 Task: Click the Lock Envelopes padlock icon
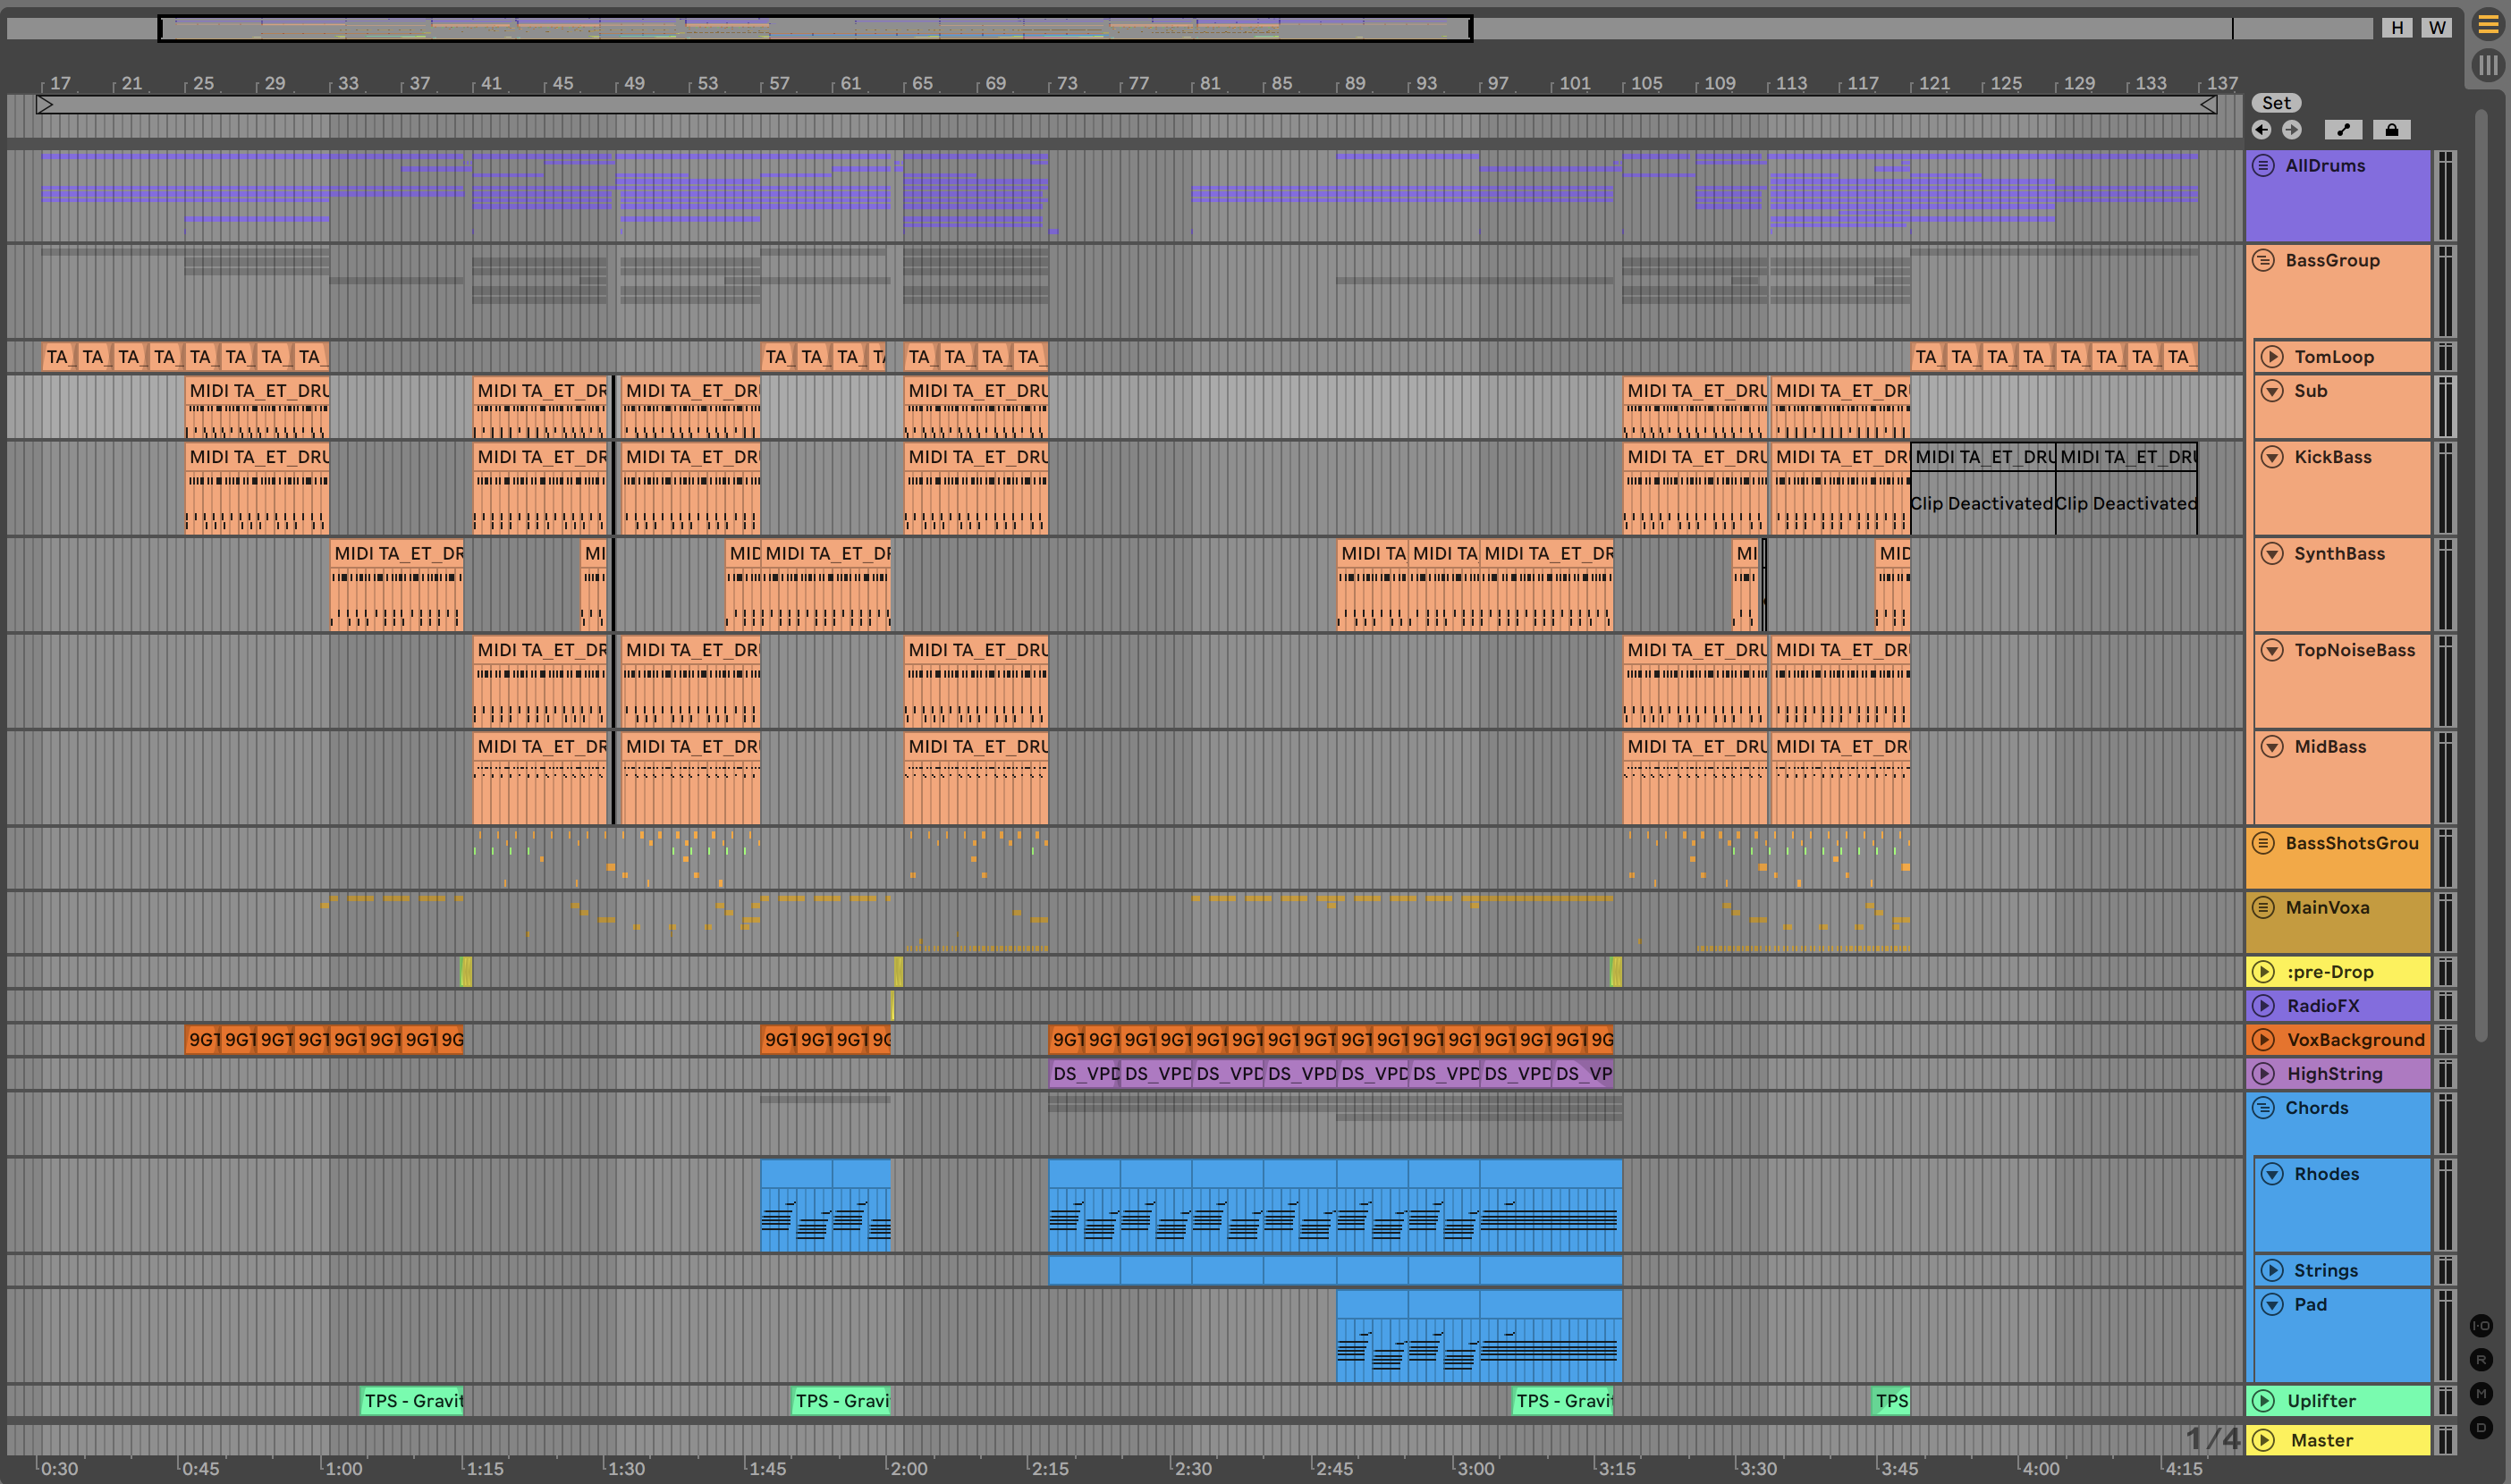tap(2391, 130)
